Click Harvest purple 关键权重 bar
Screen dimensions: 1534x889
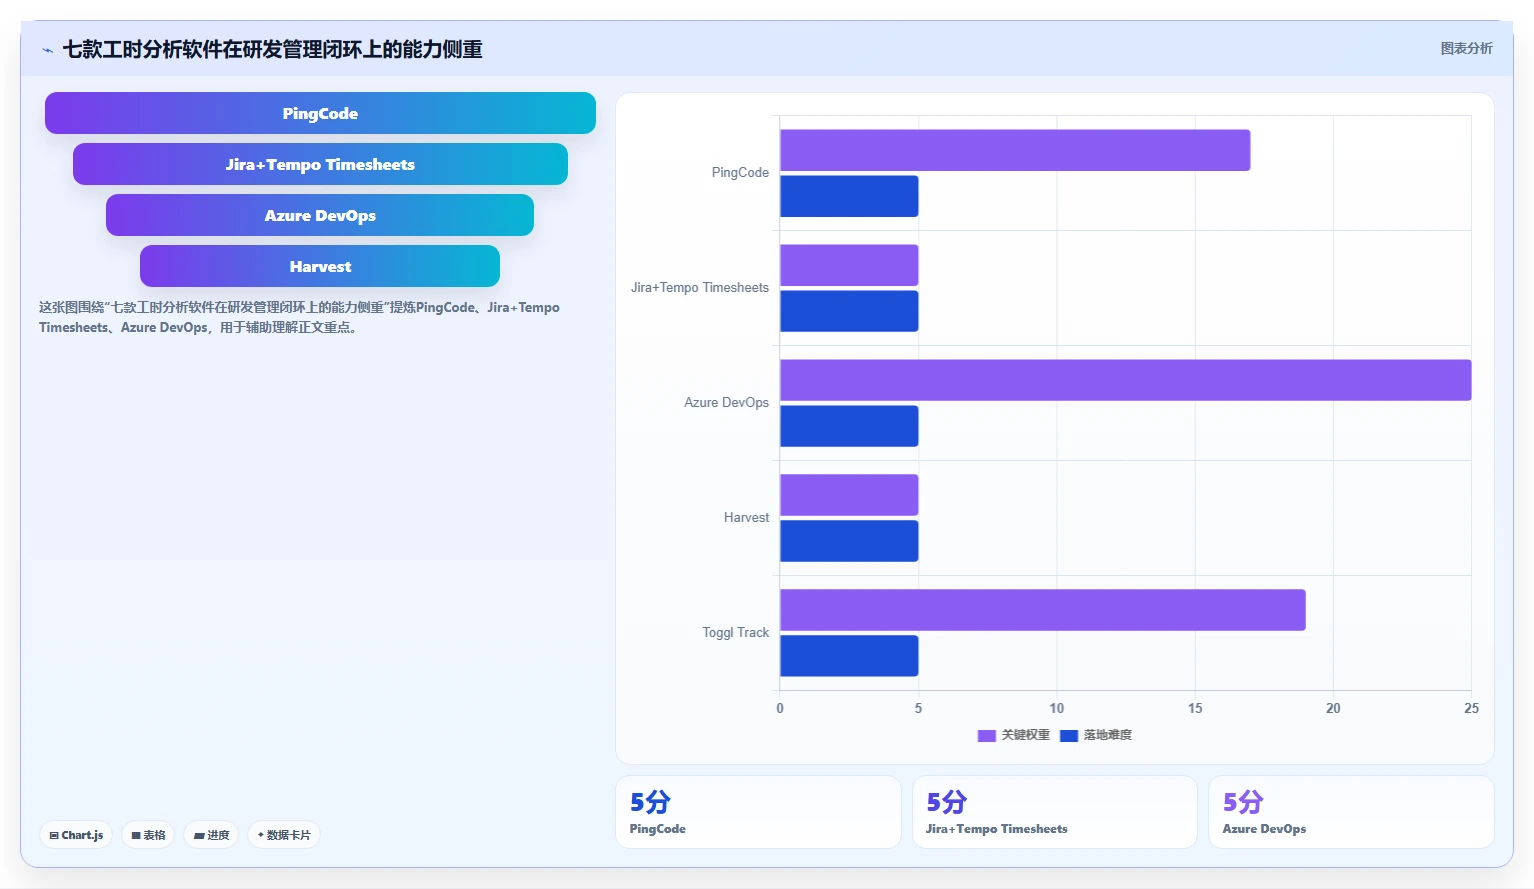point(849,495)
